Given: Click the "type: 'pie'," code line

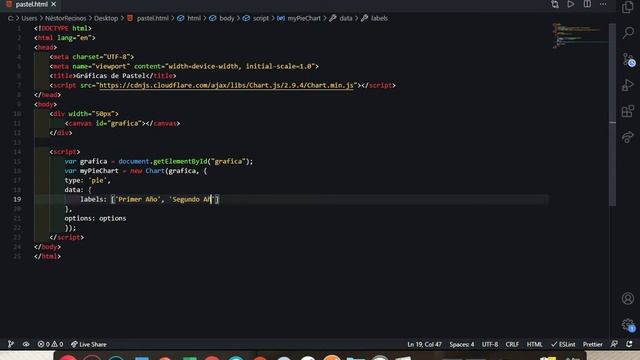Looking at the screenshot, I should coord(87,180).
